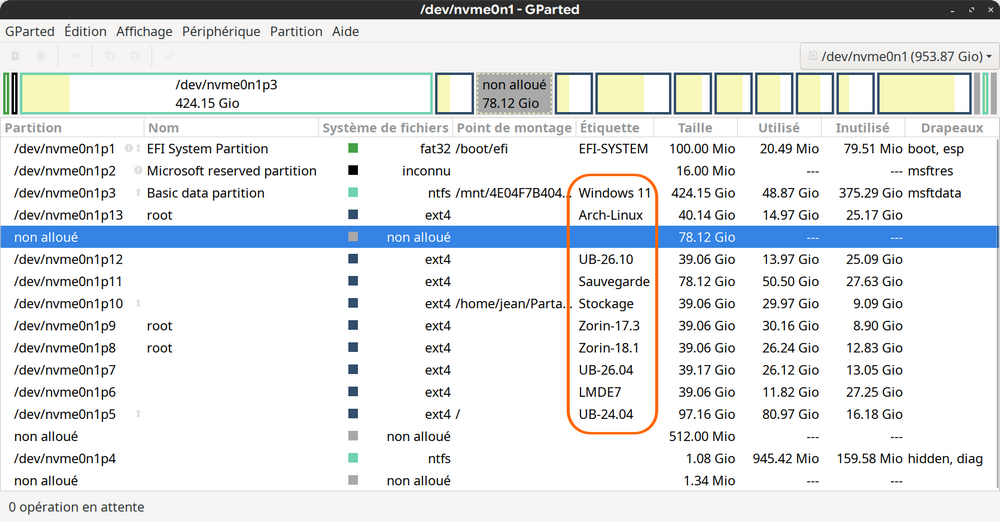Click the status icon in the nvme0n1p2 row
1000x522 pixels.
138,170
